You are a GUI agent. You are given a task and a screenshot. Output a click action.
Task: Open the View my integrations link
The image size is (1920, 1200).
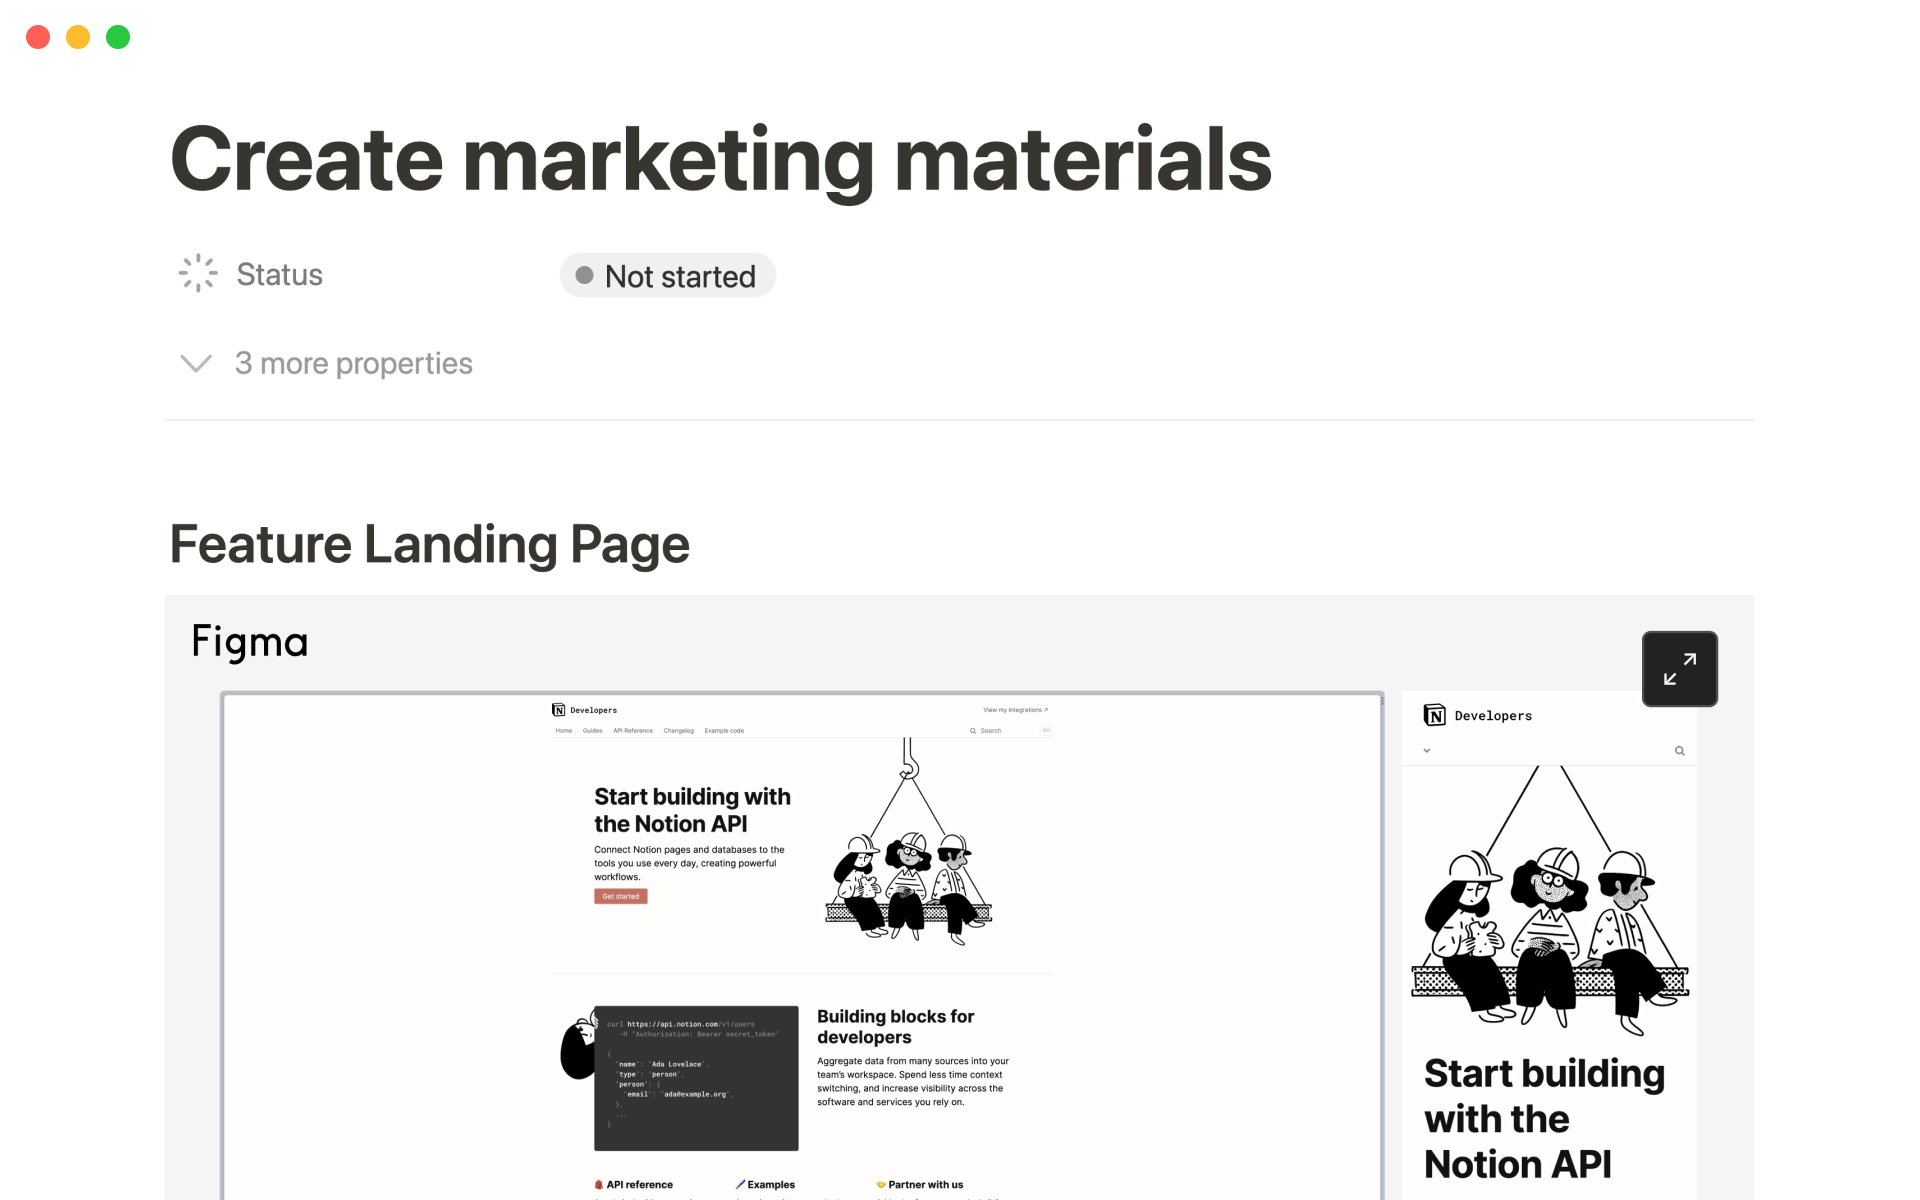click(x=1015, y=710)
